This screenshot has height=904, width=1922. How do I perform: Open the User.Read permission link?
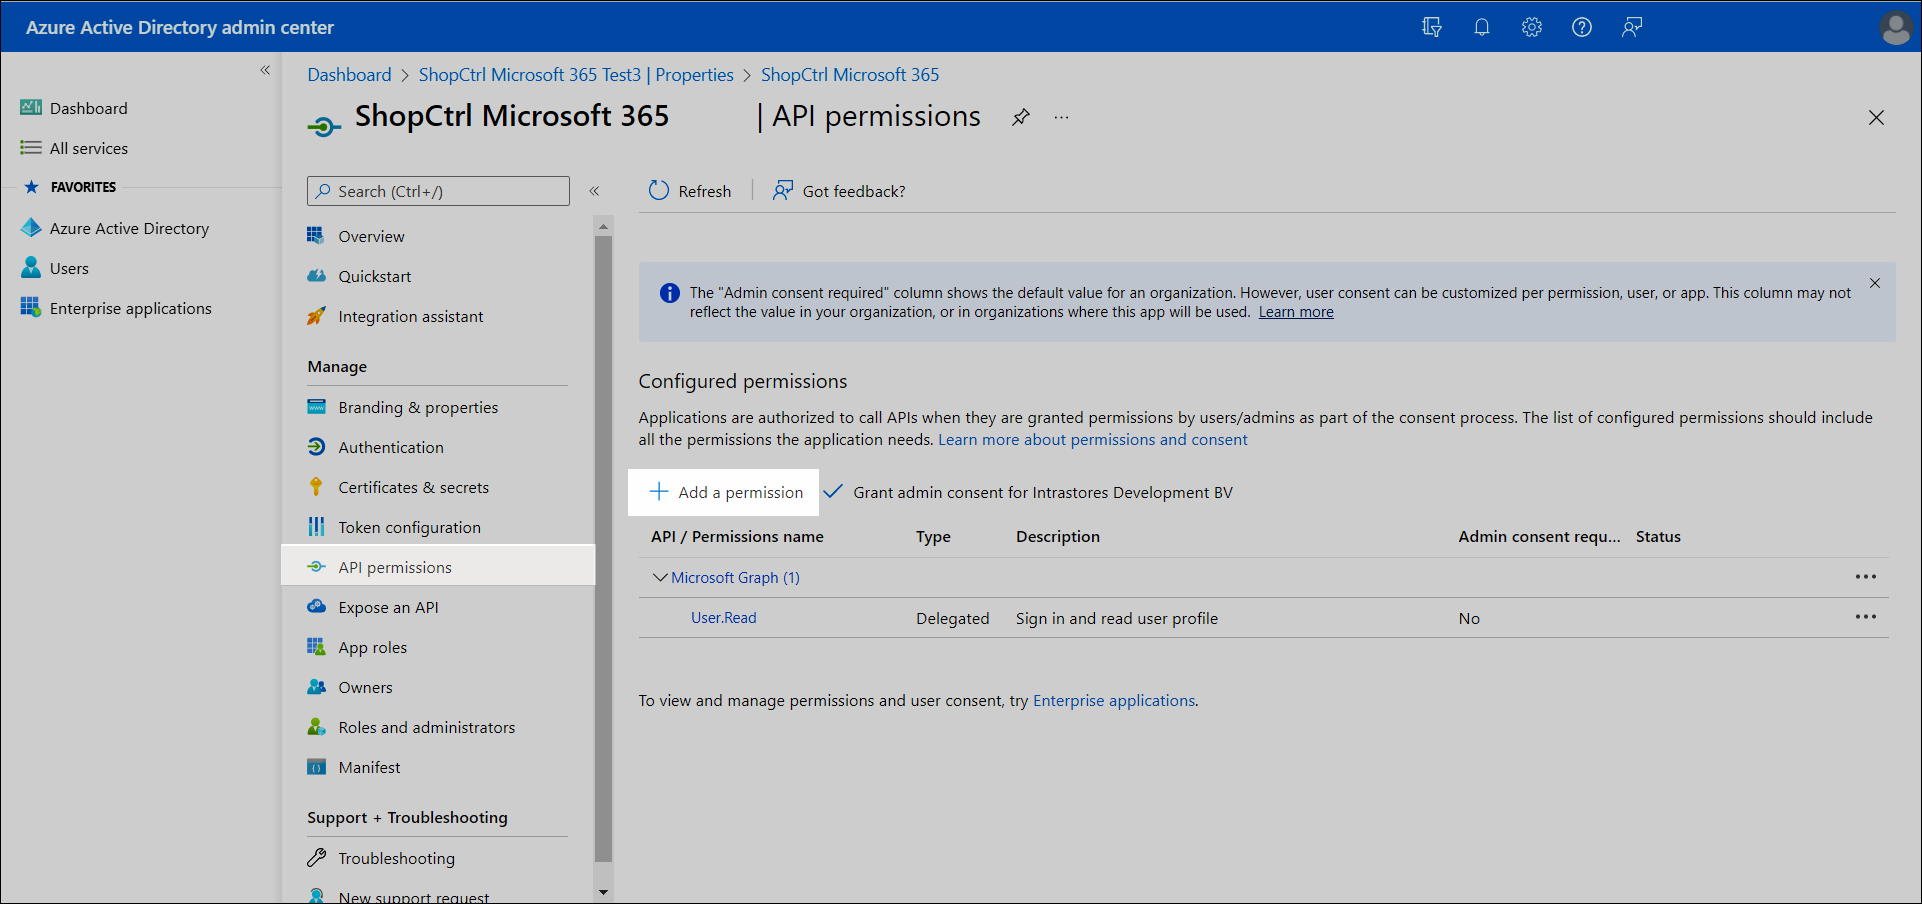723,618
